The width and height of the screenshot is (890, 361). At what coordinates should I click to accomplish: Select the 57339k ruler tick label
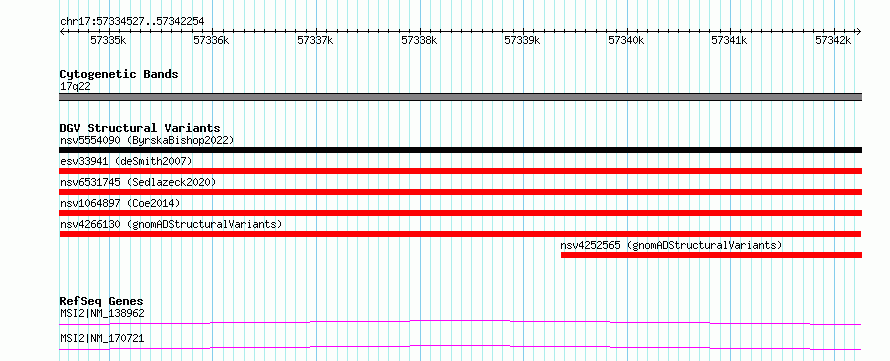(x=522, y=40)
